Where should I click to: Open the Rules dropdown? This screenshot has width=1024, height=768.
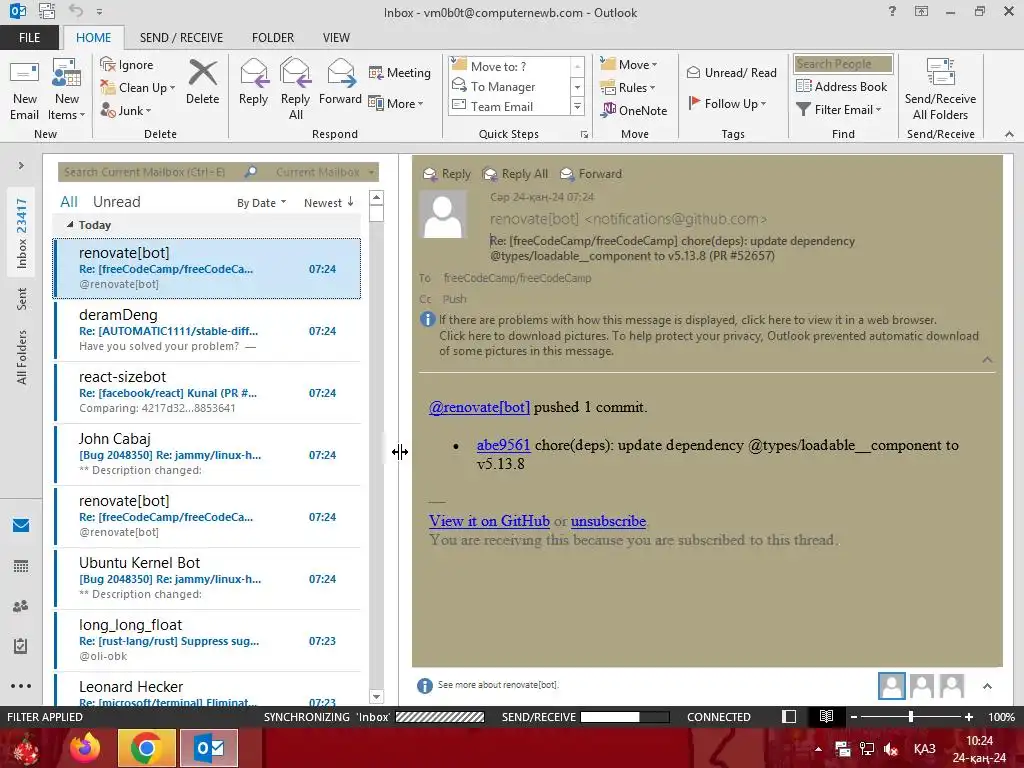click(x=628, y=88)
